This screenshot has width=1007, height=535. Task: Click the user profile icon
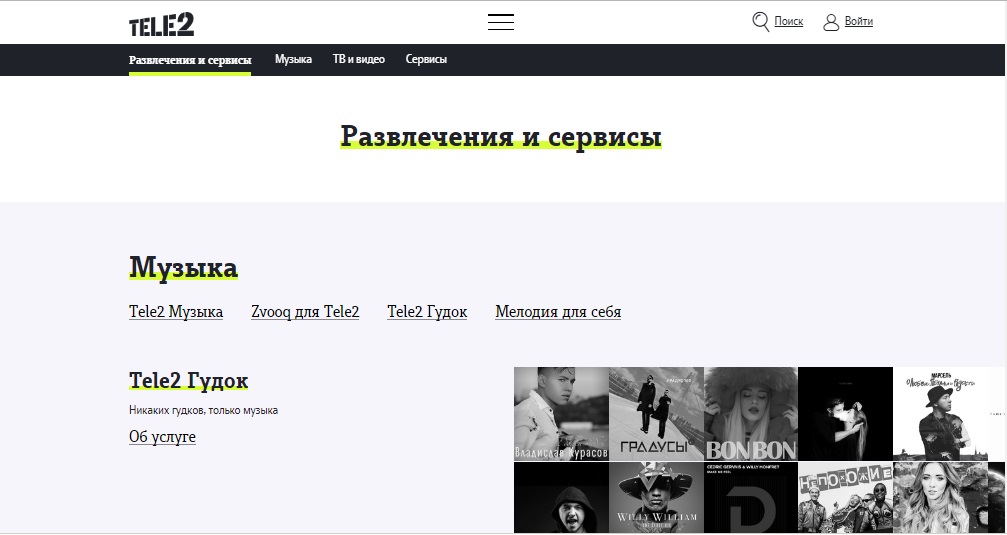(831, 22)
